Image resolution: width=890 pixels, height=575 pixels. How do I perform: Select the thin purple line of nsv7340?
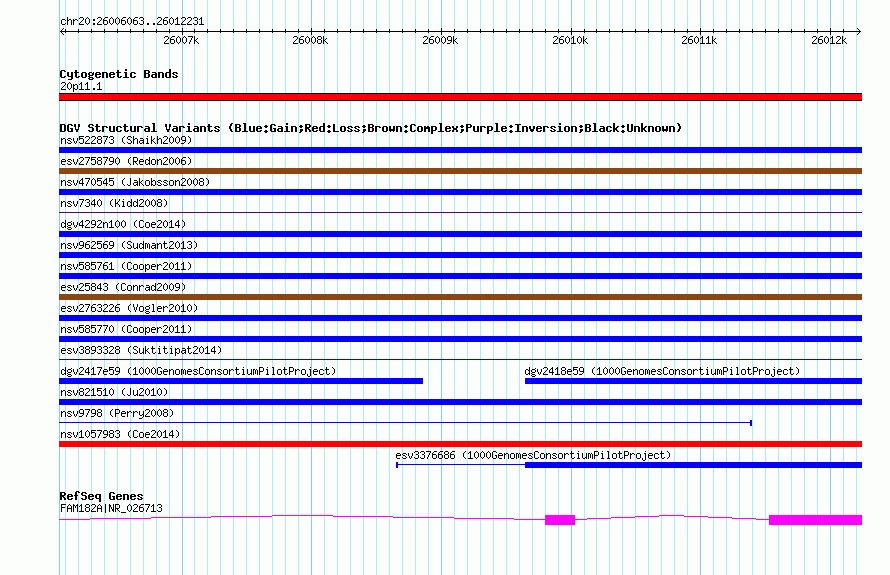click(x=460, y=213)
